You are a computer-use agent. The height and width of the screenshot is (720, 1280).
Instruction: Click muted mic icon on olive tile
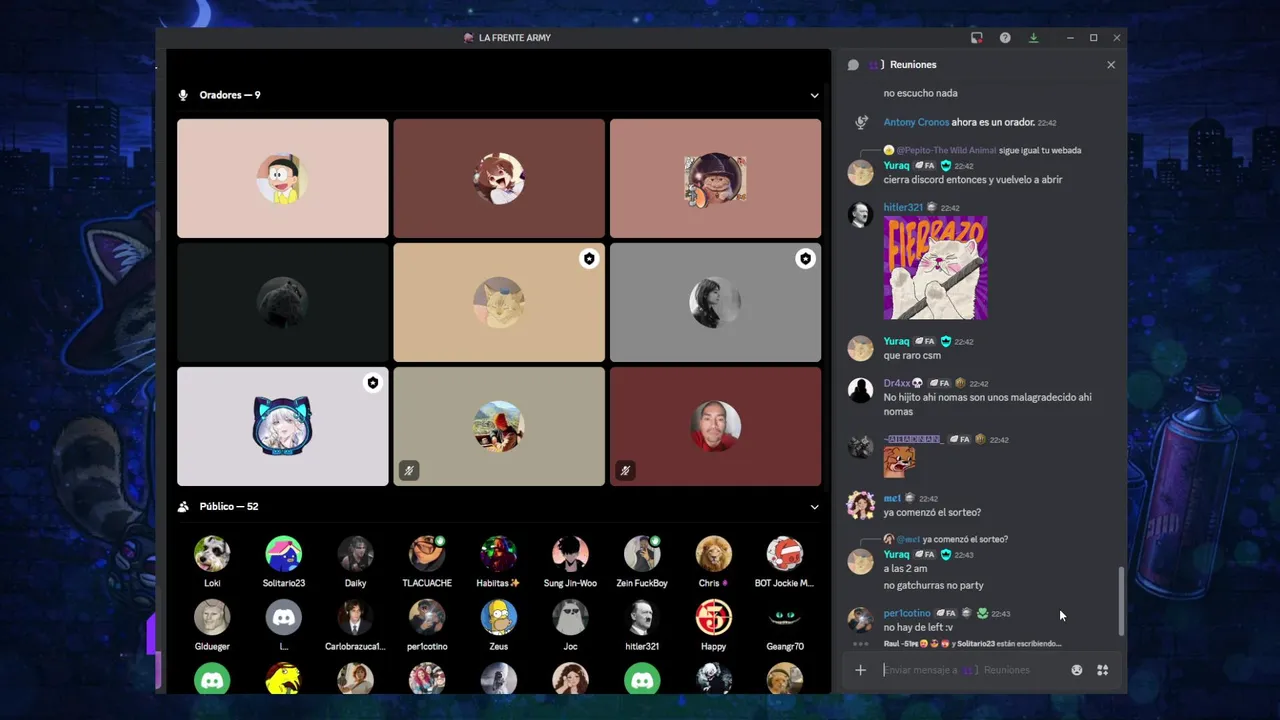(x=409, y=470)
